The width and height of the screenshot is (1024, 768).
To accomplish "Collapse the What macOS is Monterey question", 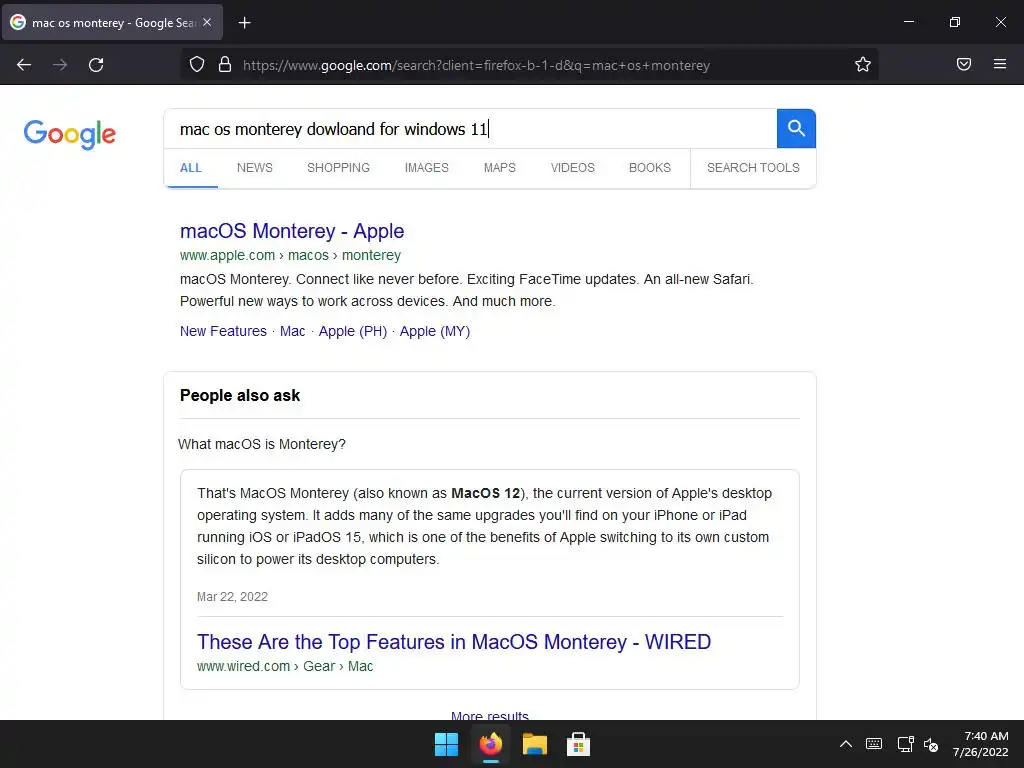I will click(x=262, y=444).
